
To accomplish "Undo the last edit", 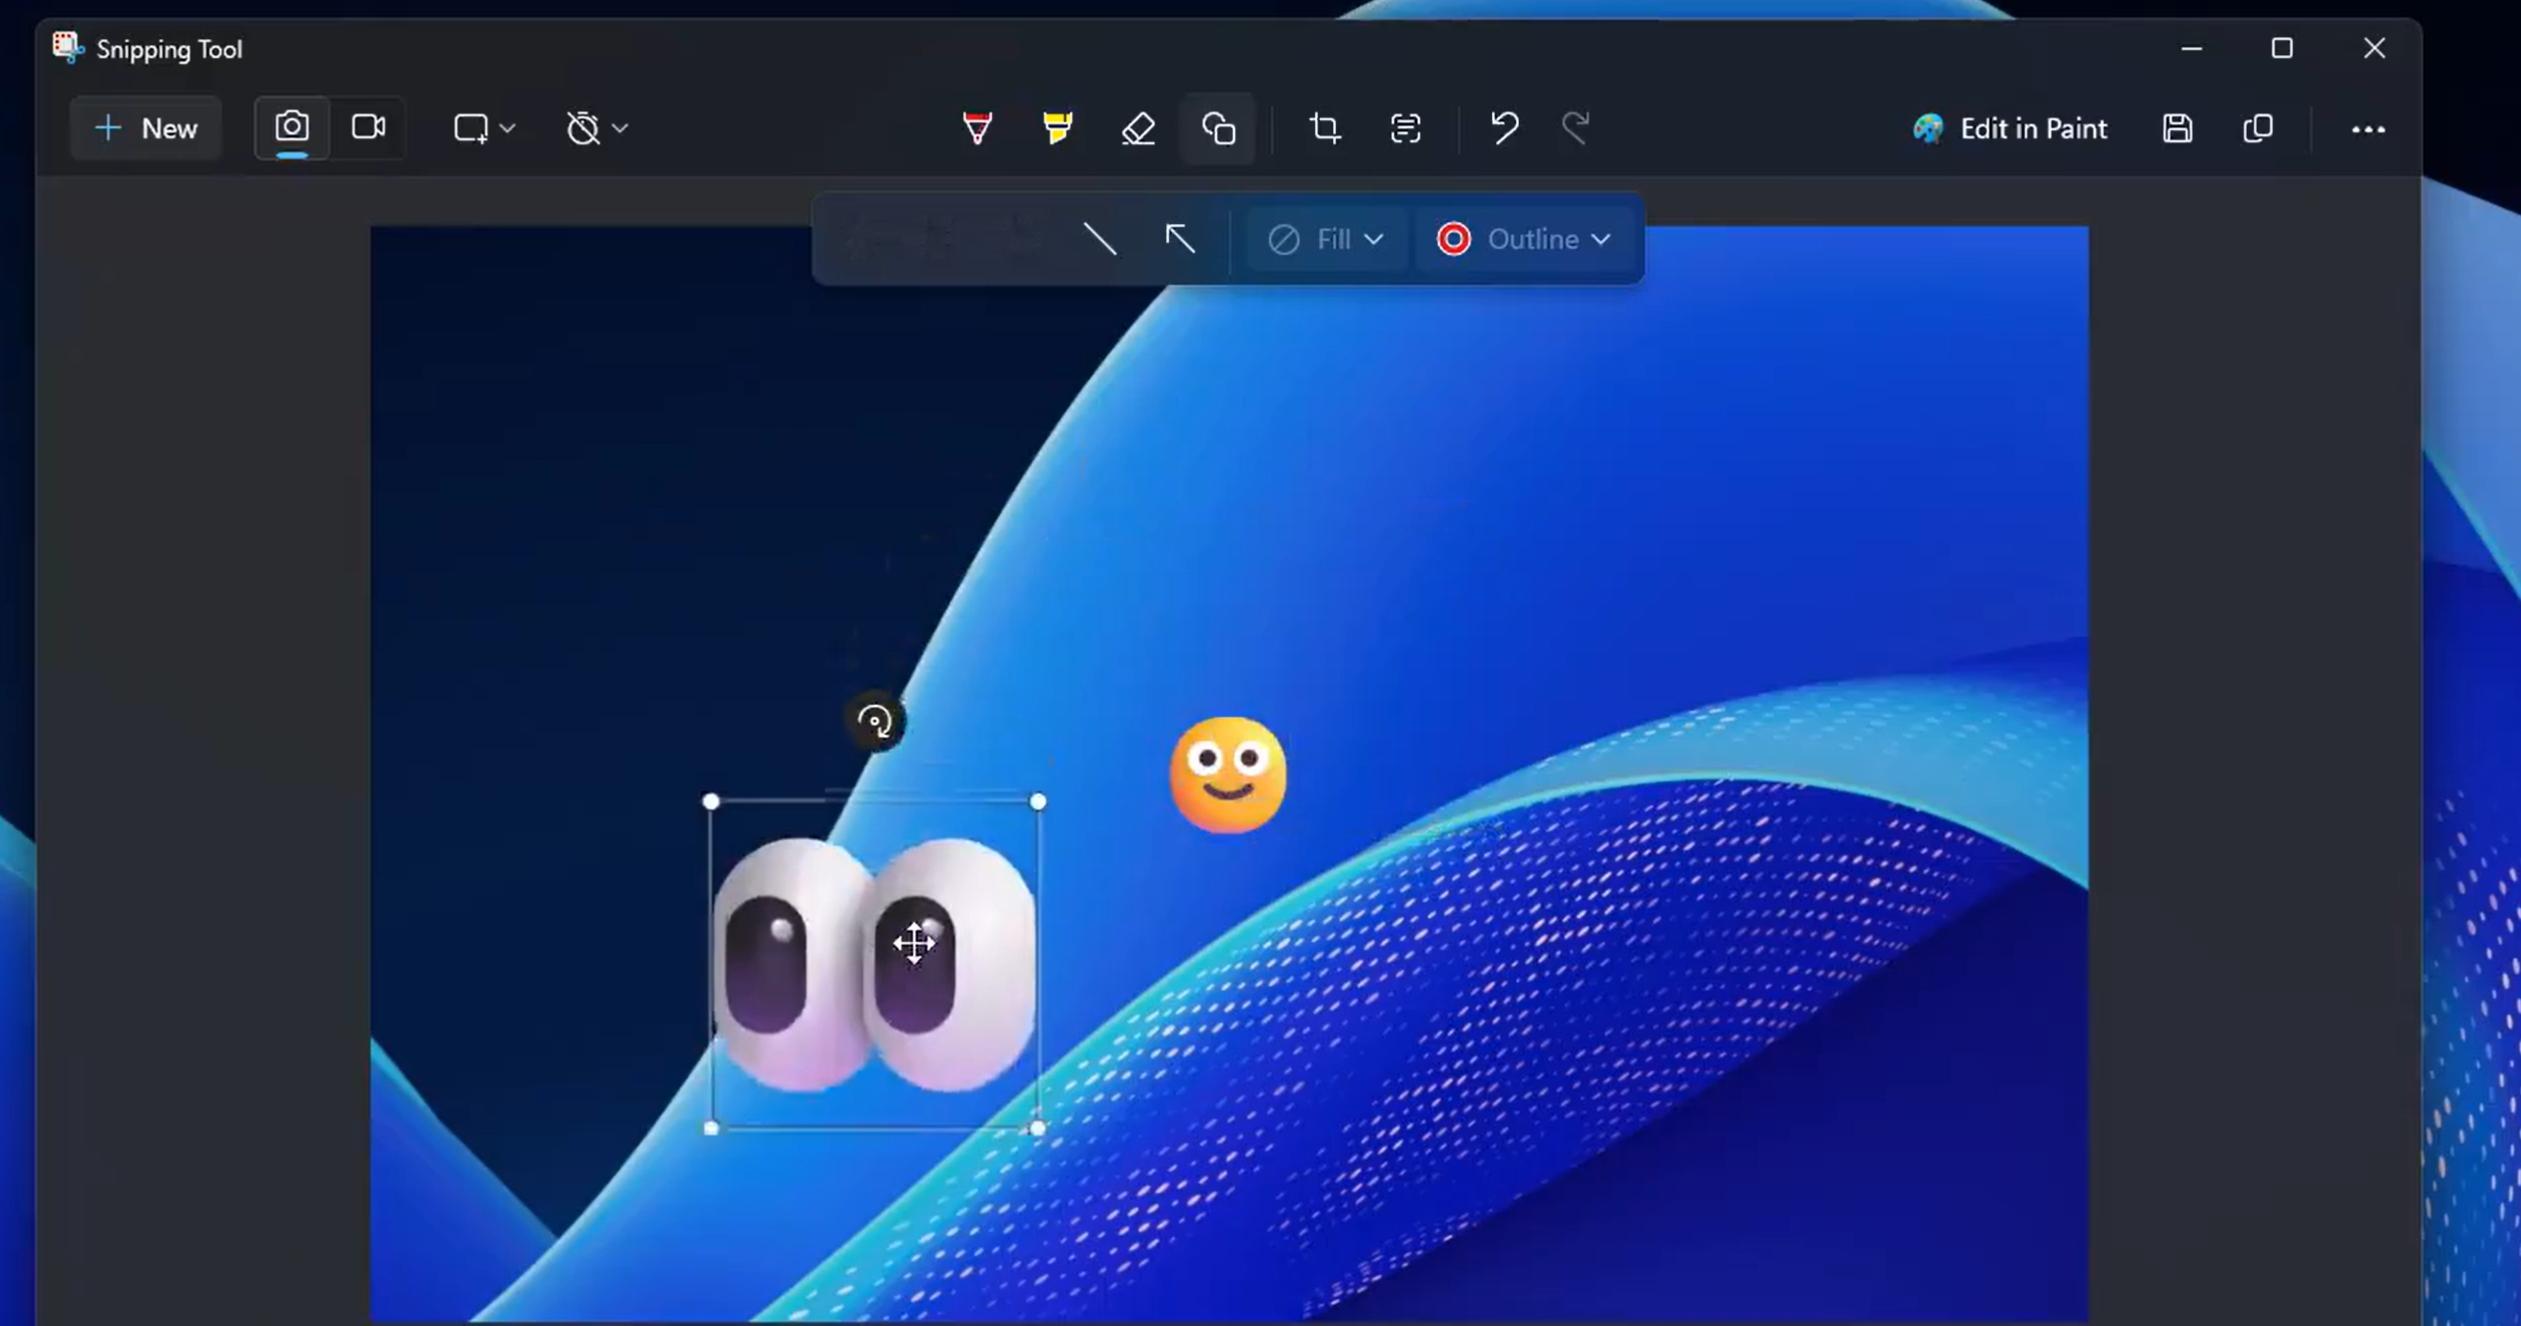I will [1504, 129].
